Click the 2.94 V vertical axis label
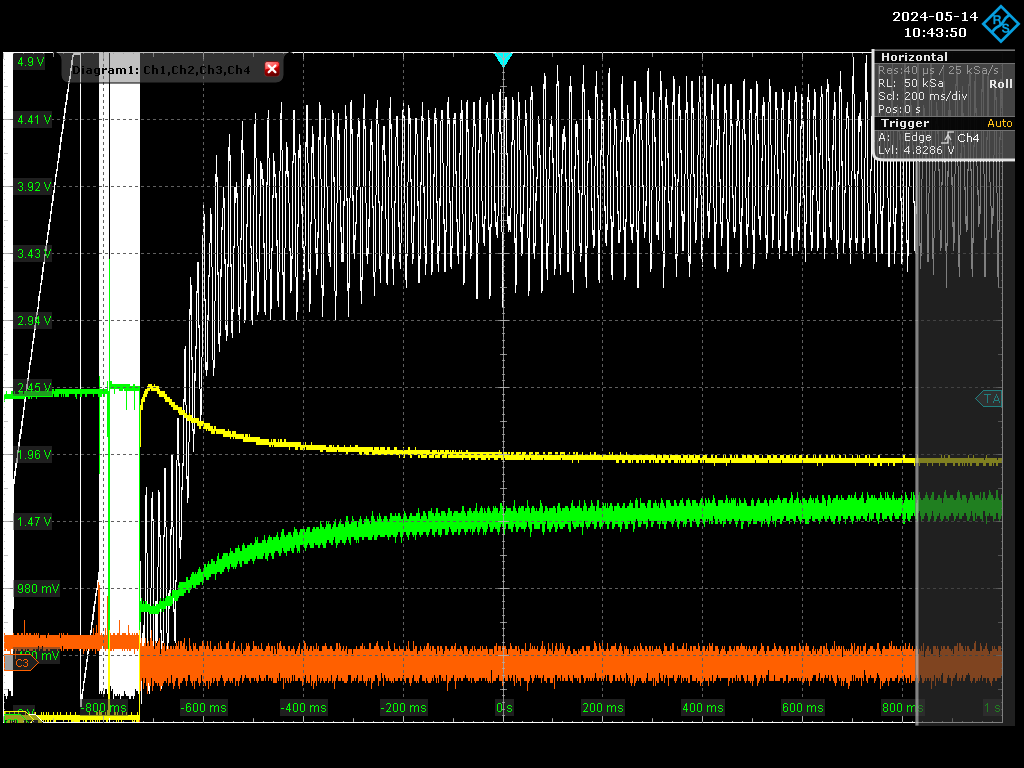Viewport: 1024px width, 768px height. coord(34,321)
